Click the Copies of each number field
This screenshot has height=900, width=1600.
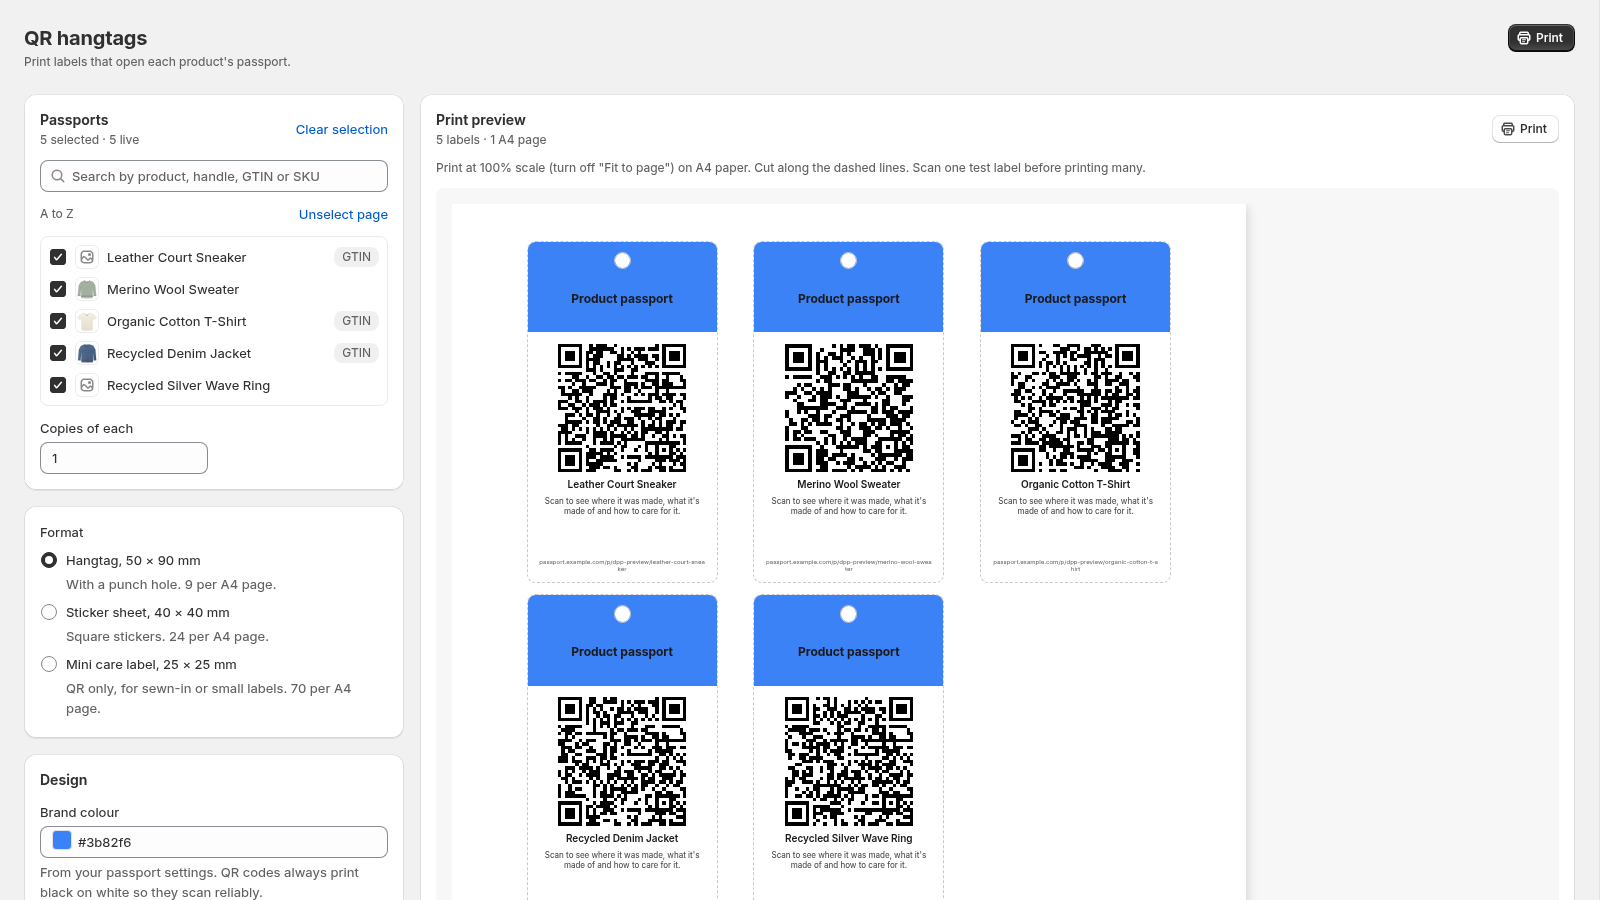tap(124, 458)
